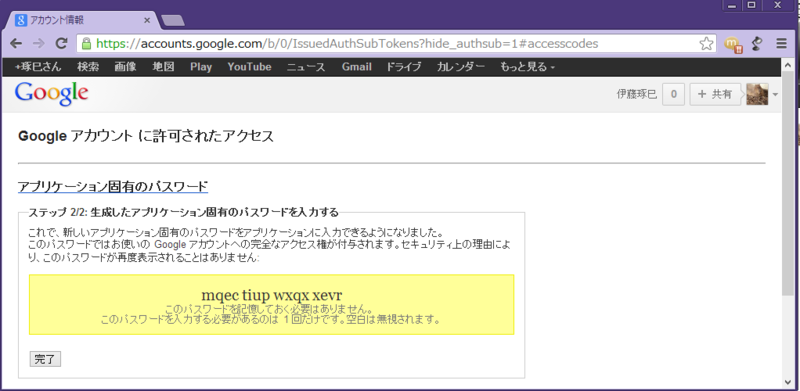
Task: Open ドライブ in the Google bar
Action: (404, 67)
